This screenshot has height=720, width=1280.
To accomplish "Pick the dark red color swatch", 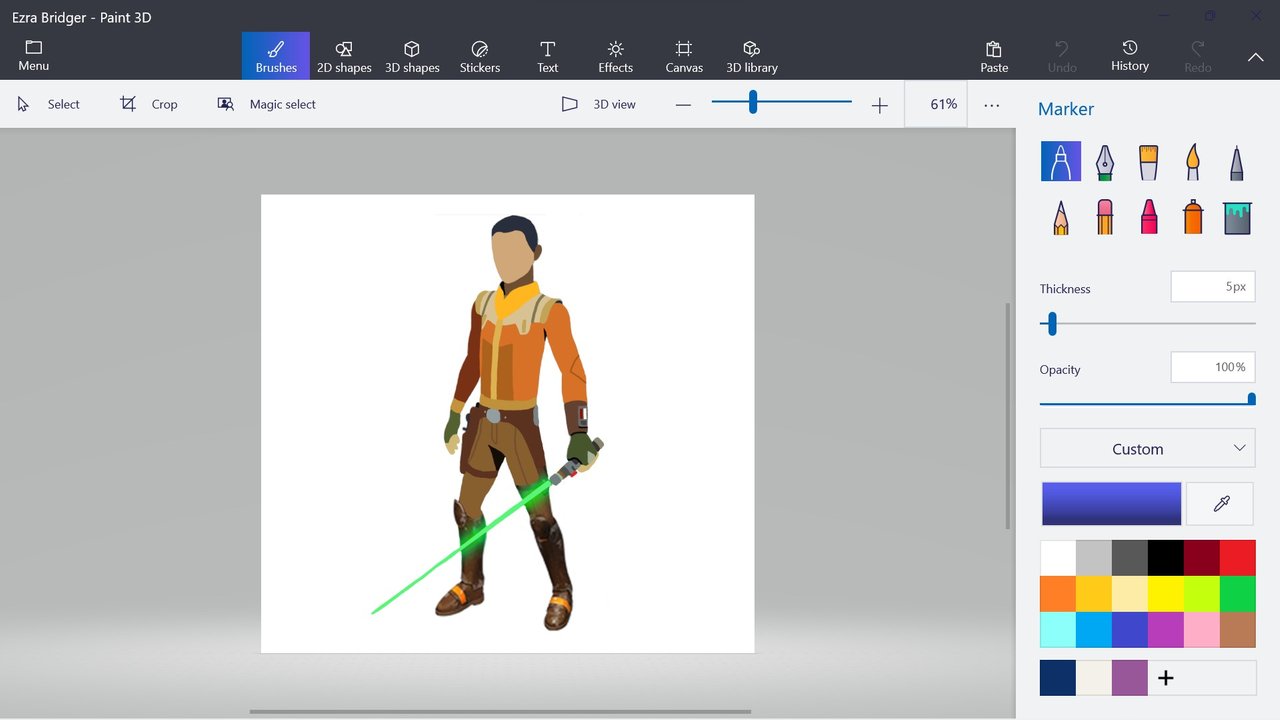I will (1202, 558).
